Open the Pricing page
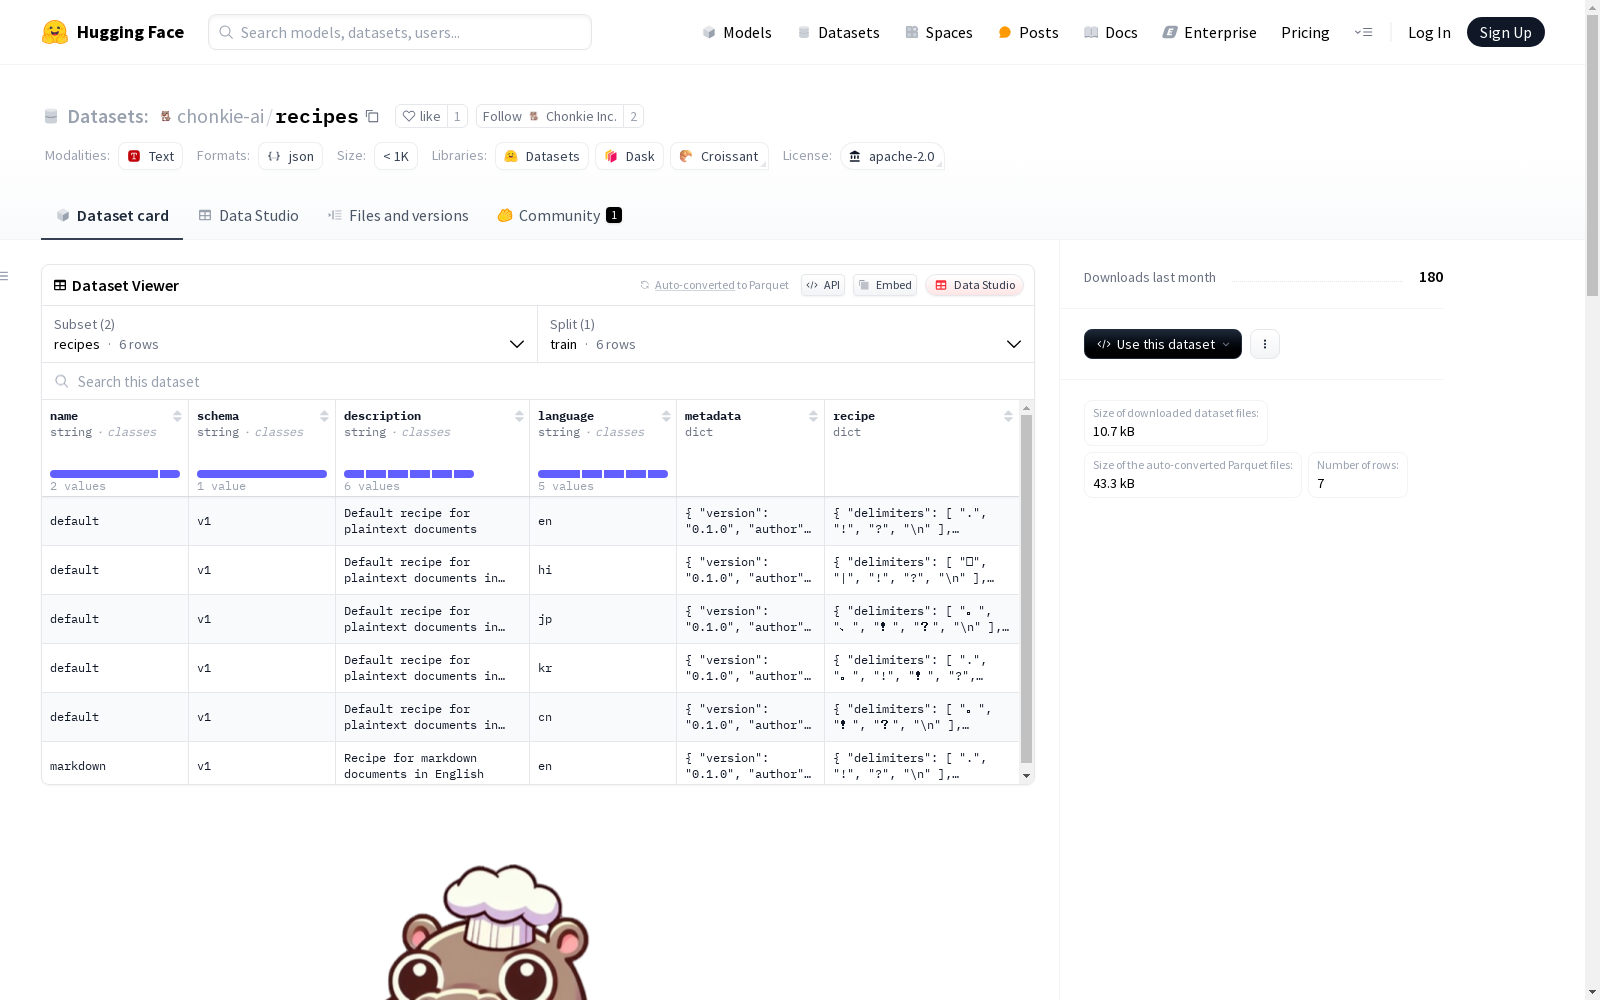This screenshot has height=1000, width=1600. (x=1305, y=32)
